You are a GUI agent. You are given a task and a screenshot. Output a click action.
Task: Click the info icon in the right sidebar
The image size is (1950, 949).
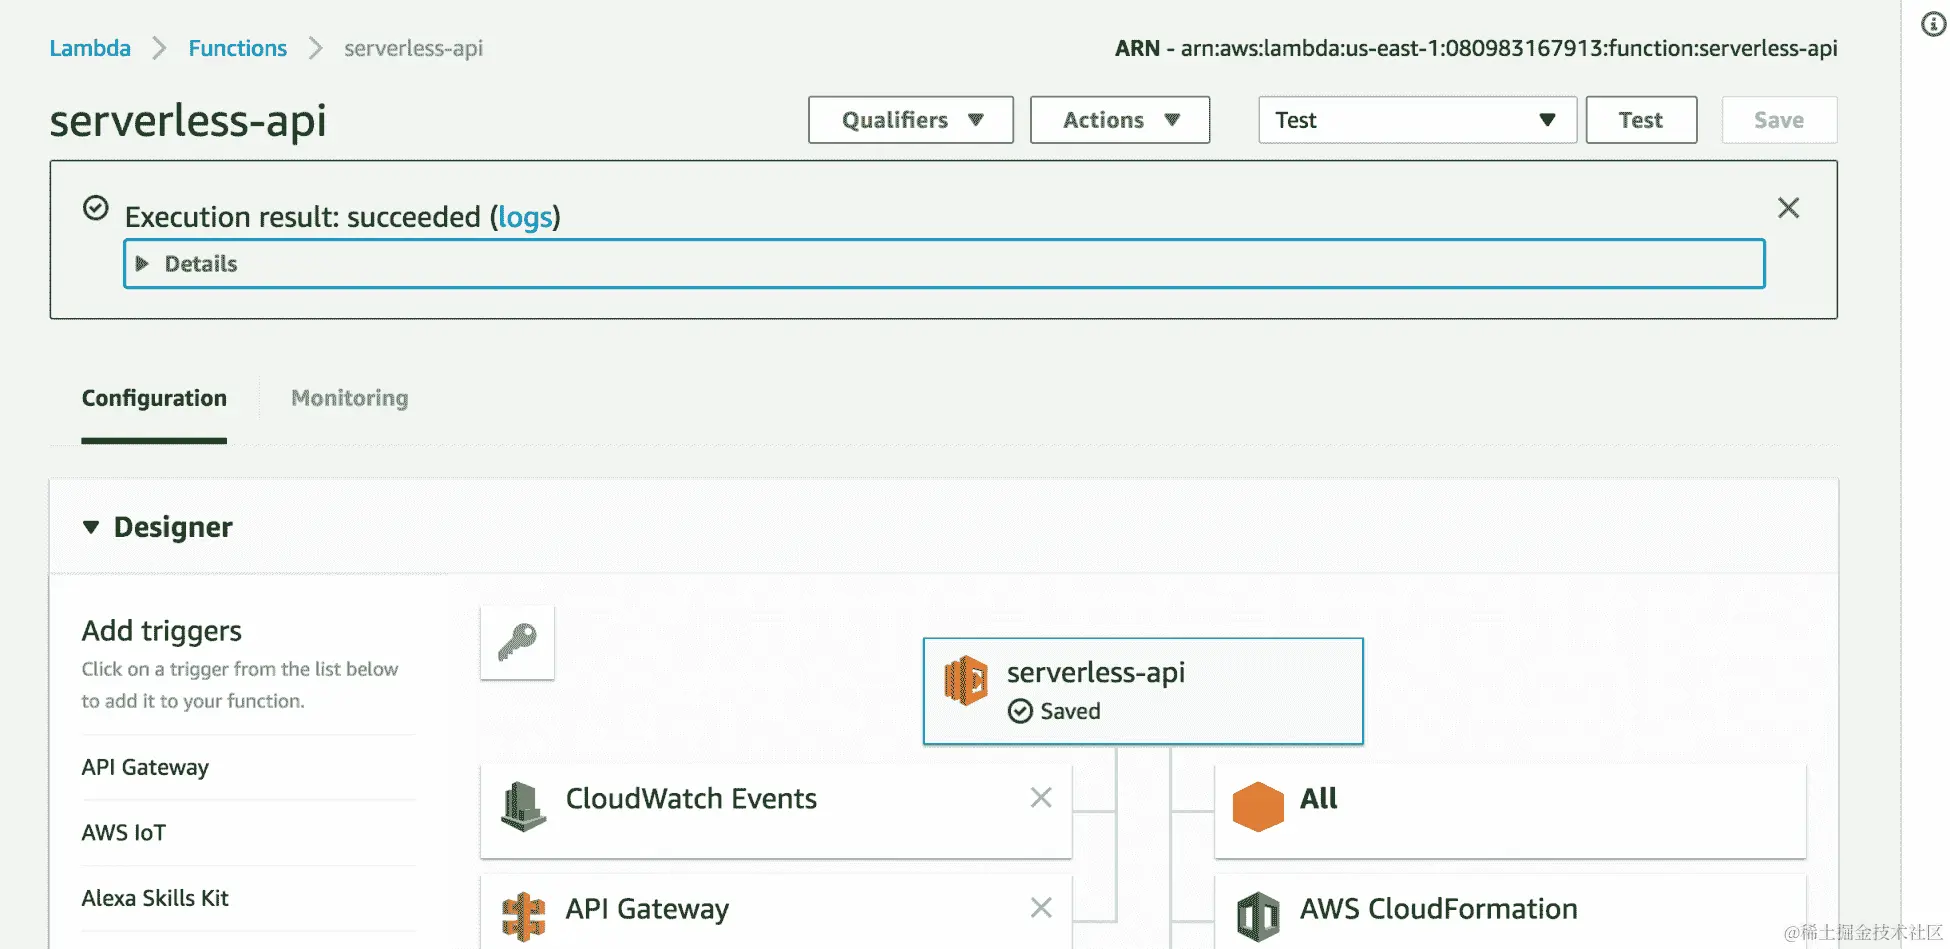pos(1933,24)
